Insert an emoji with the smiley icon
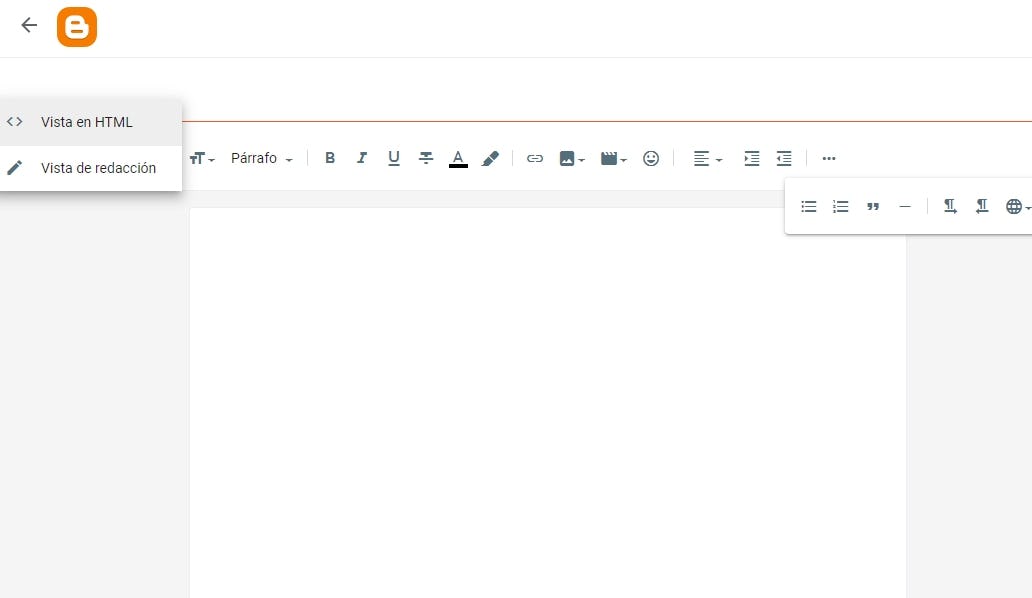 (651, 158)
